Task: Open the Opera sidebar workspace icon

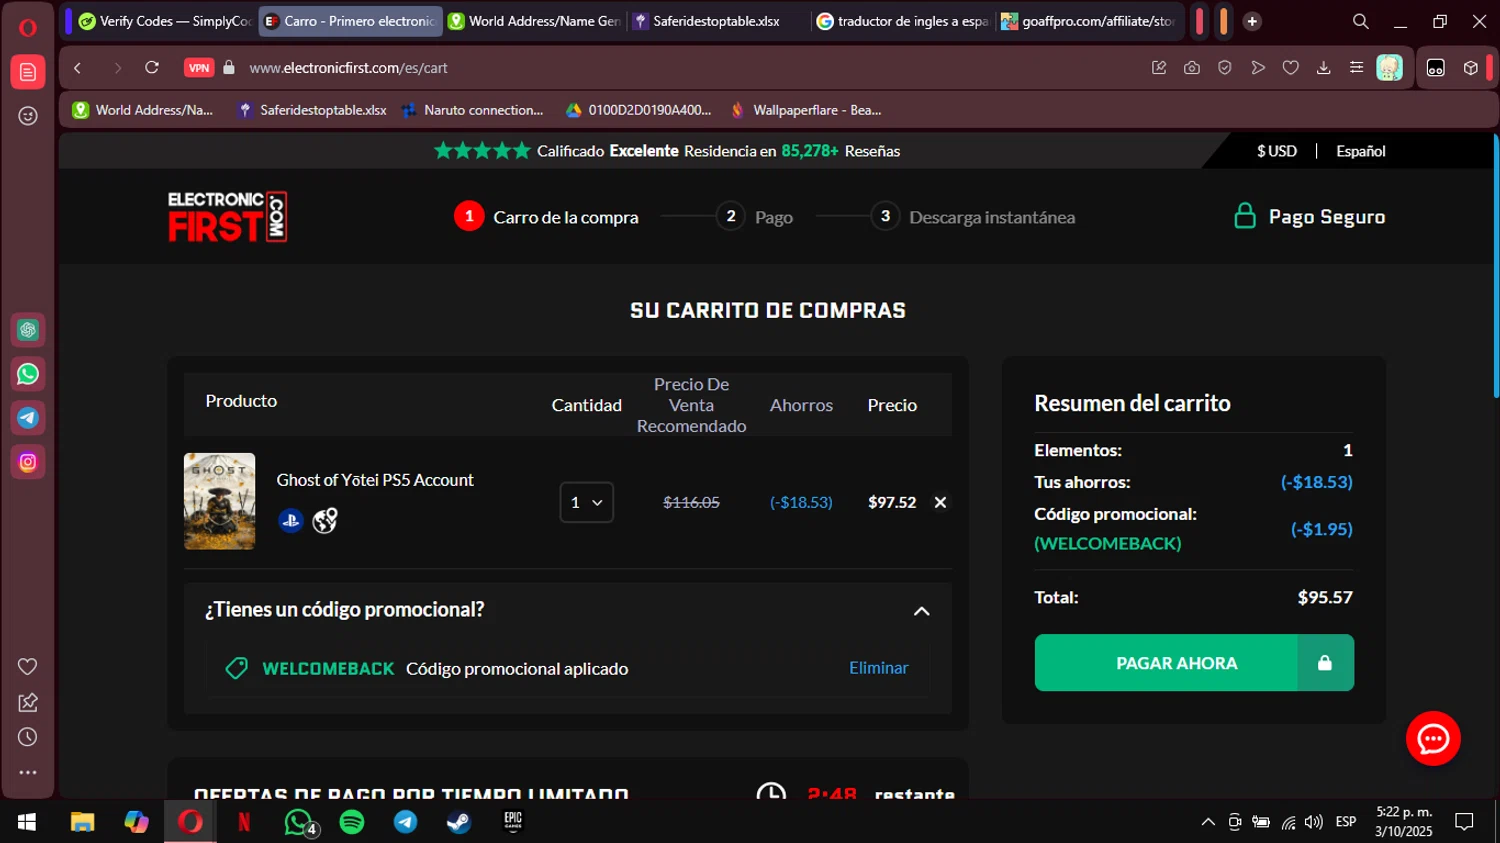Action: point(28,72)
